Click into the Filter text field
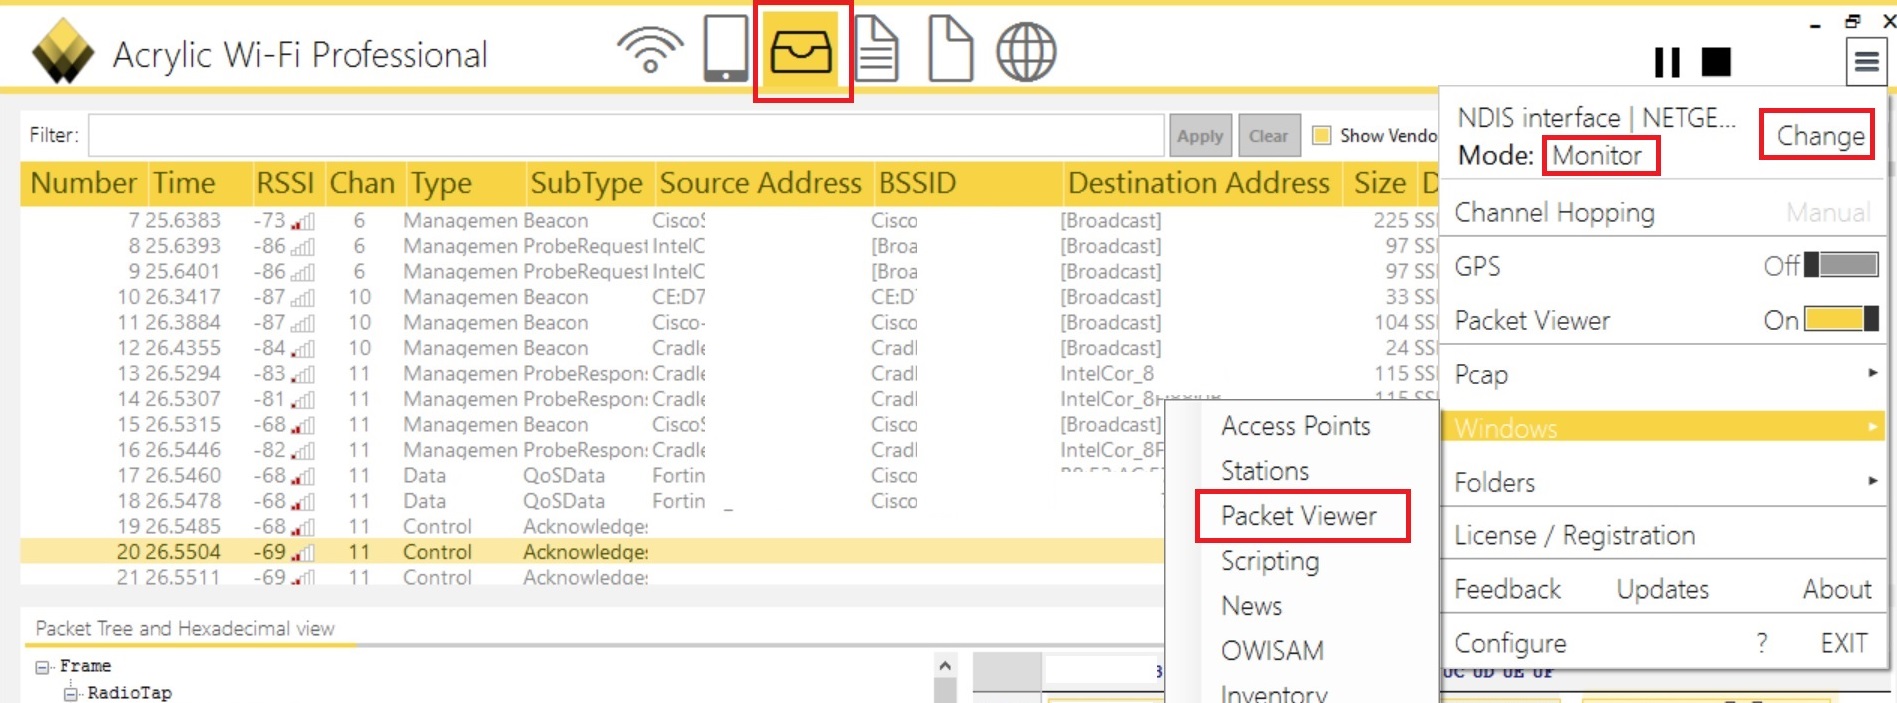Viewport: 1897px width, 703px height. (625, 136)
